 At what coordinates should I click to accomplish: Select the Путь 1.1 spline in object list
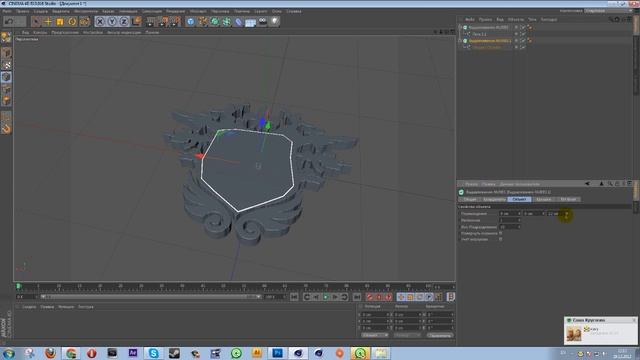coord(480,34)
